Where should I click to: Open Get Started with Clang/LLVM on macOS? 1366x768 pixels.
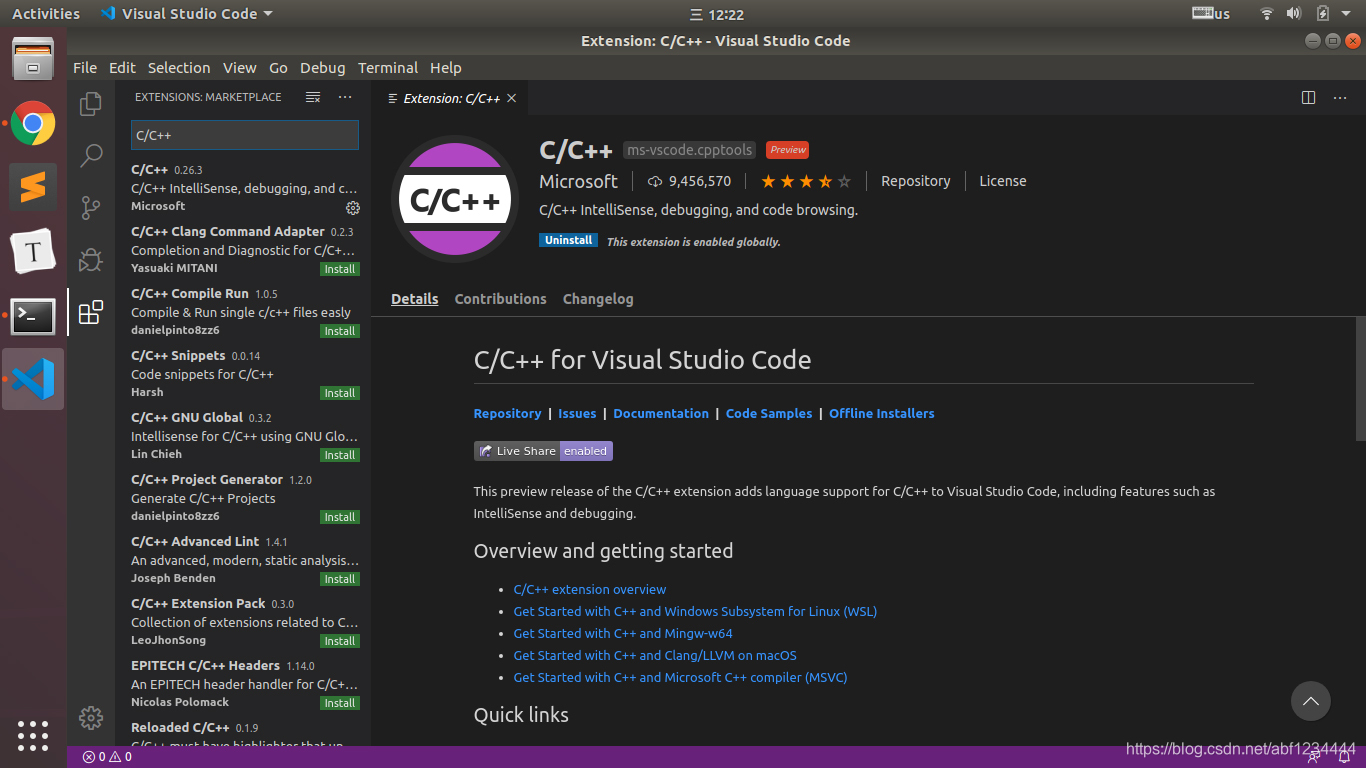tap(655, 656)
